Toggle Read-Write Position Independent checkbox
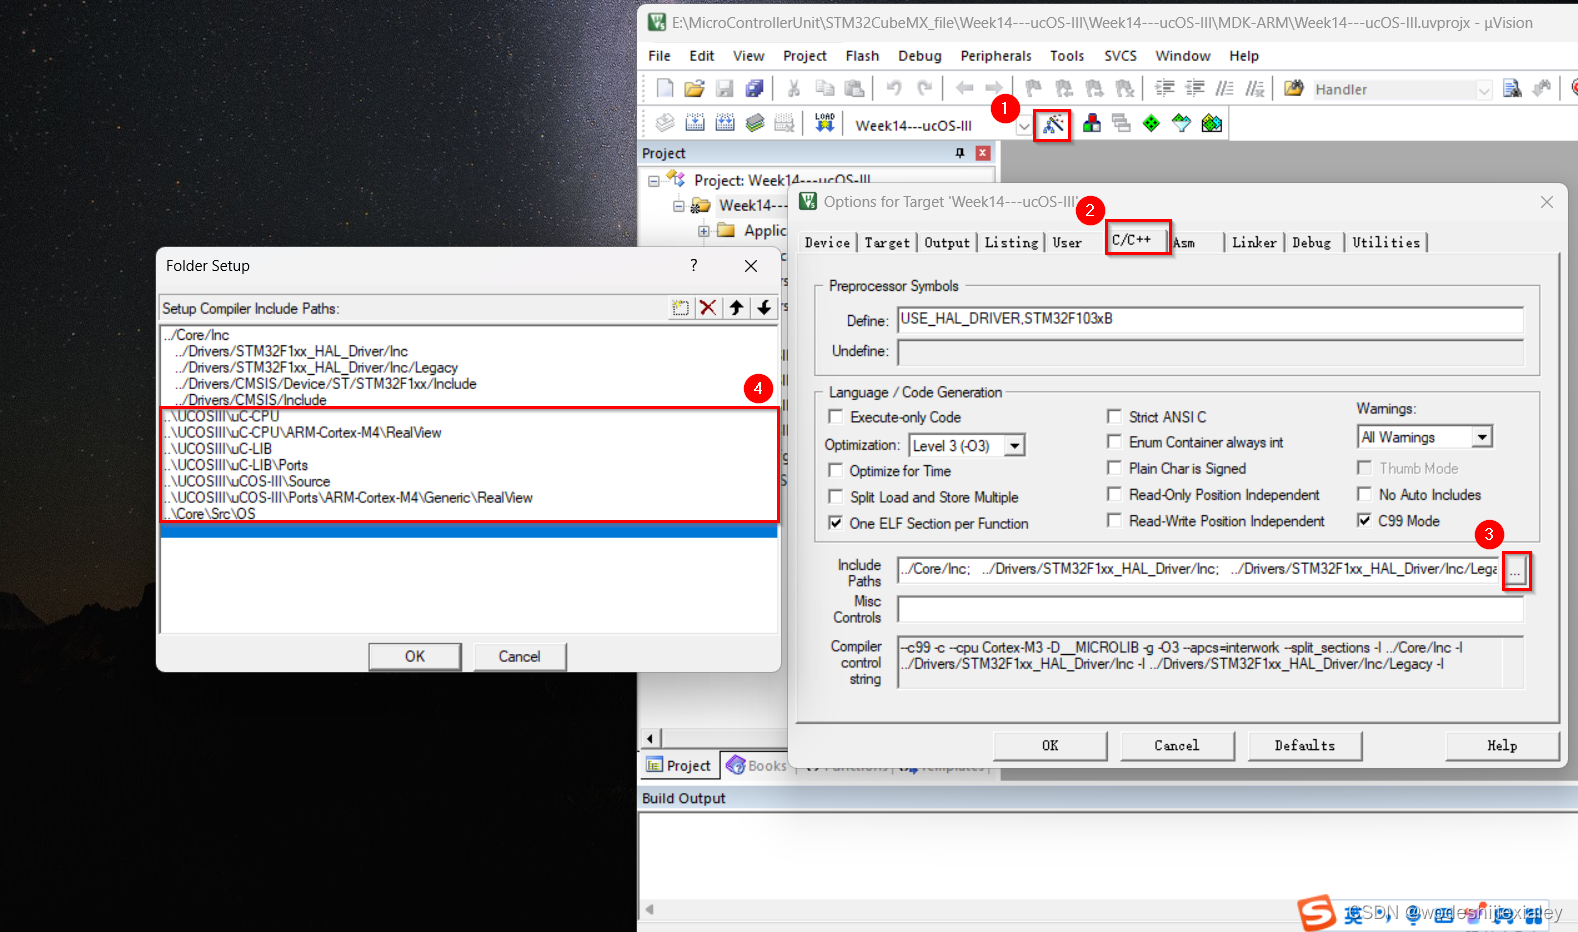Screen dimensions: 1578x932 pyautogui.click(x=1114, y=520)
